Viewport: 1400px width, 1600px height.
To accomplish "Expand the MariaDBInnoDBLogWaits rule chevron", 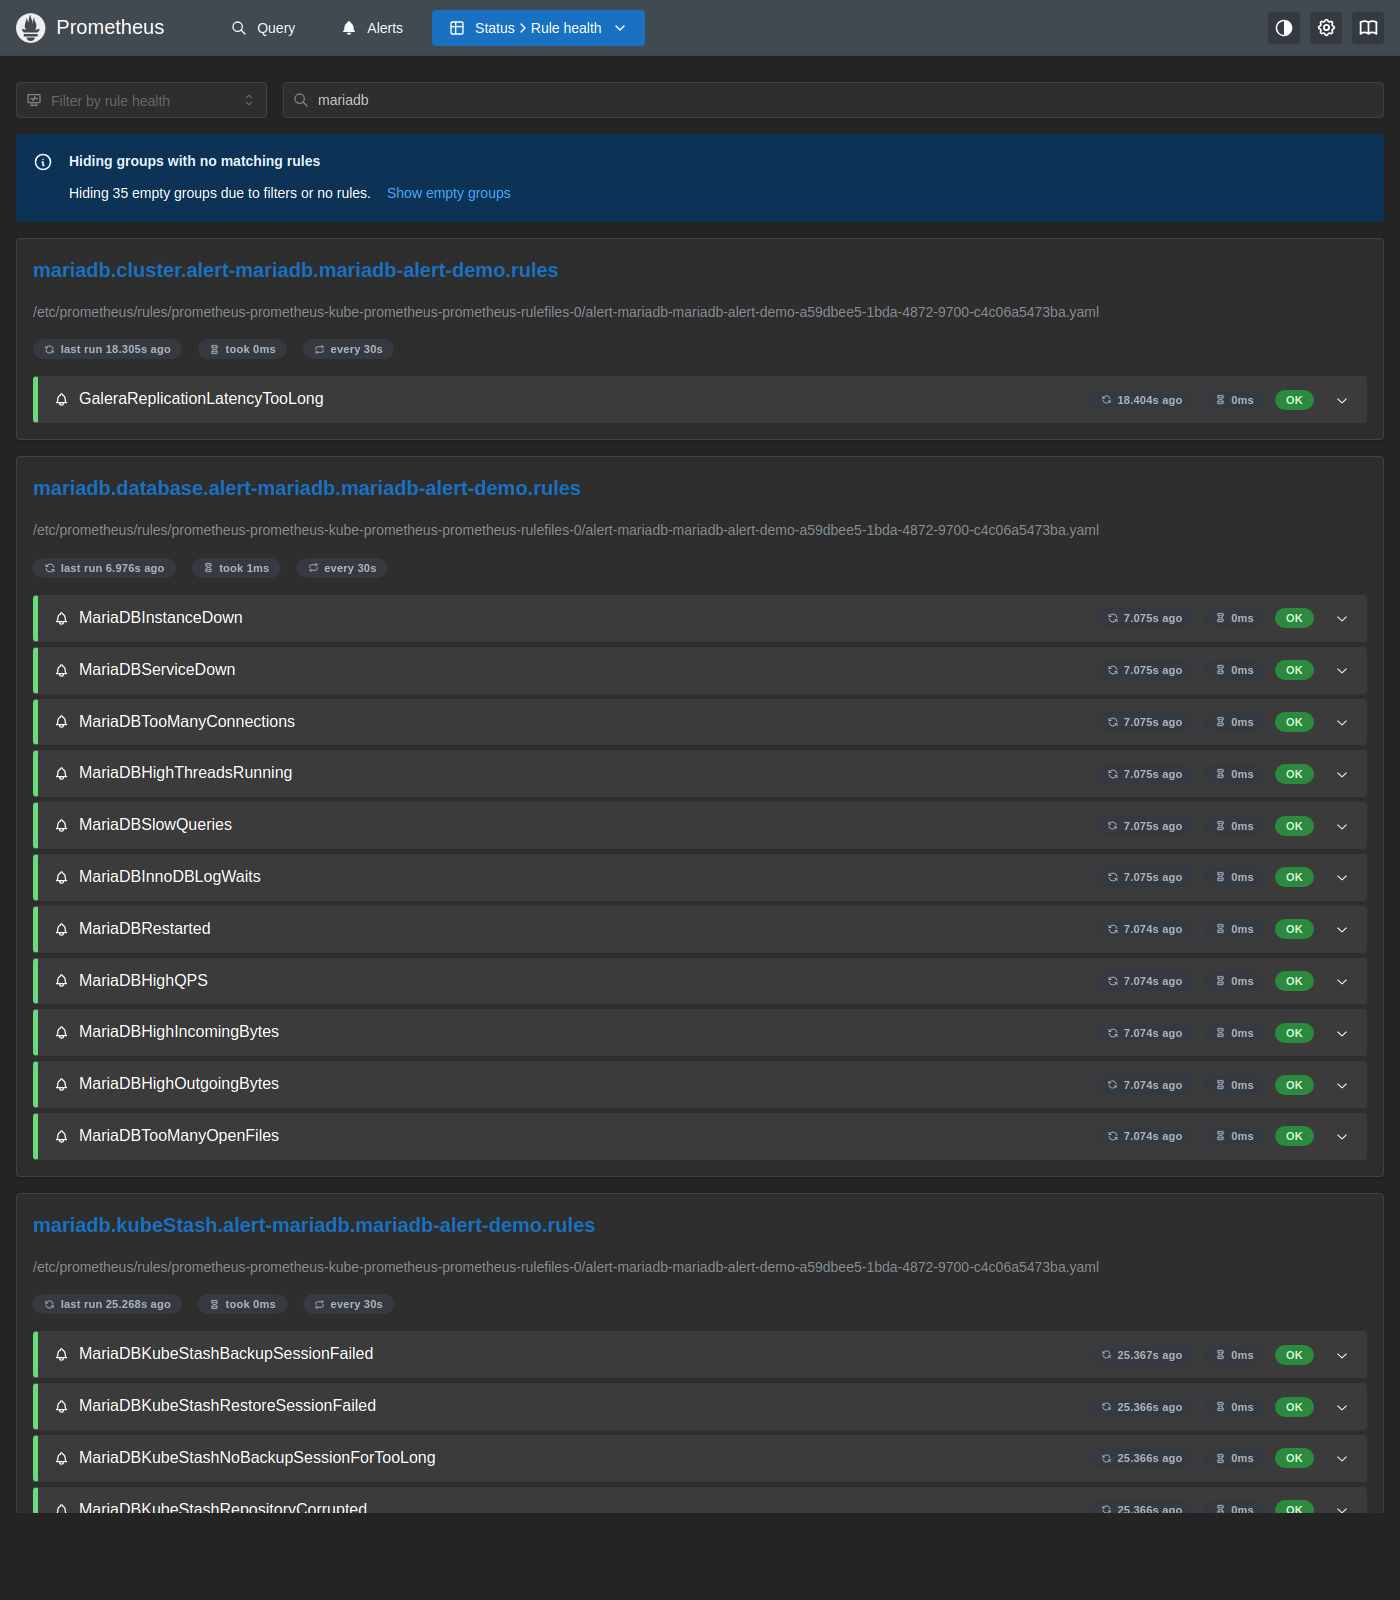I will click(x=1342, y=878).
